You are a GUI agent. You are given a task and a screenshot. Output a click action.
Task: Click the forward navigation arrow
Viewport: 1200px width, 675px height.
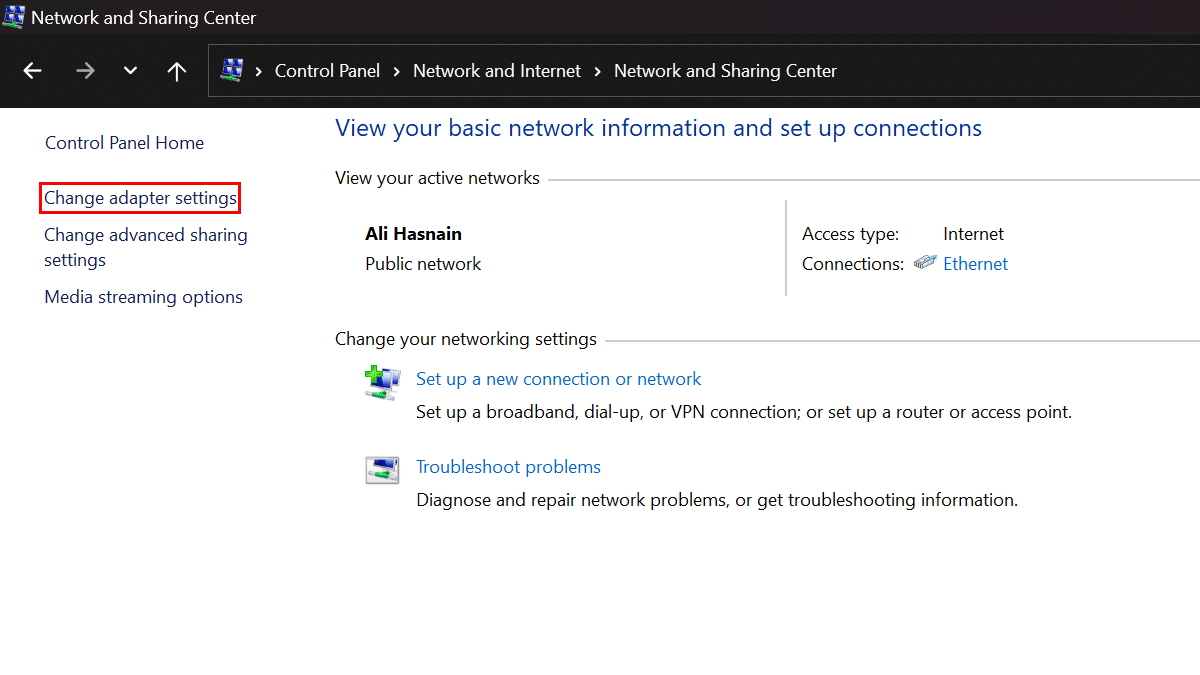tap(85, 70)
